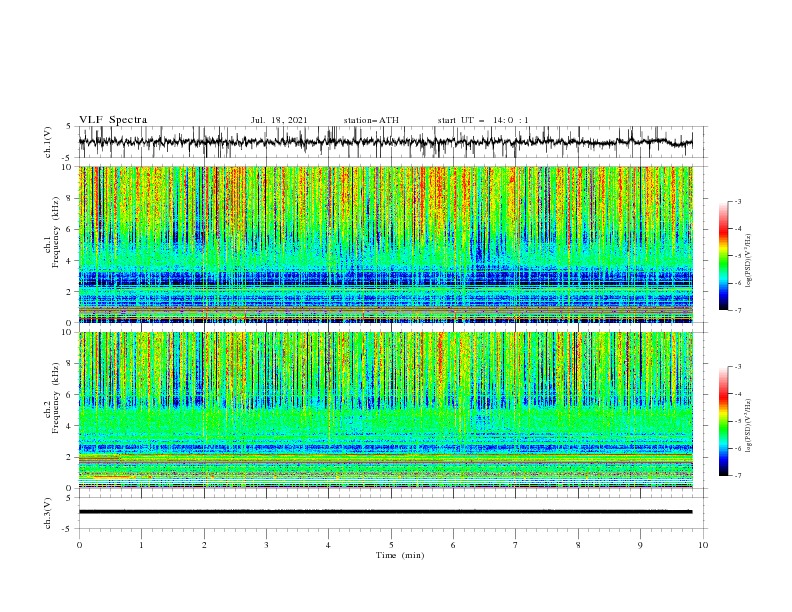Click the ch.1 spectrogram color bar
The image size is (792, 612).
(x=723, y=255)
